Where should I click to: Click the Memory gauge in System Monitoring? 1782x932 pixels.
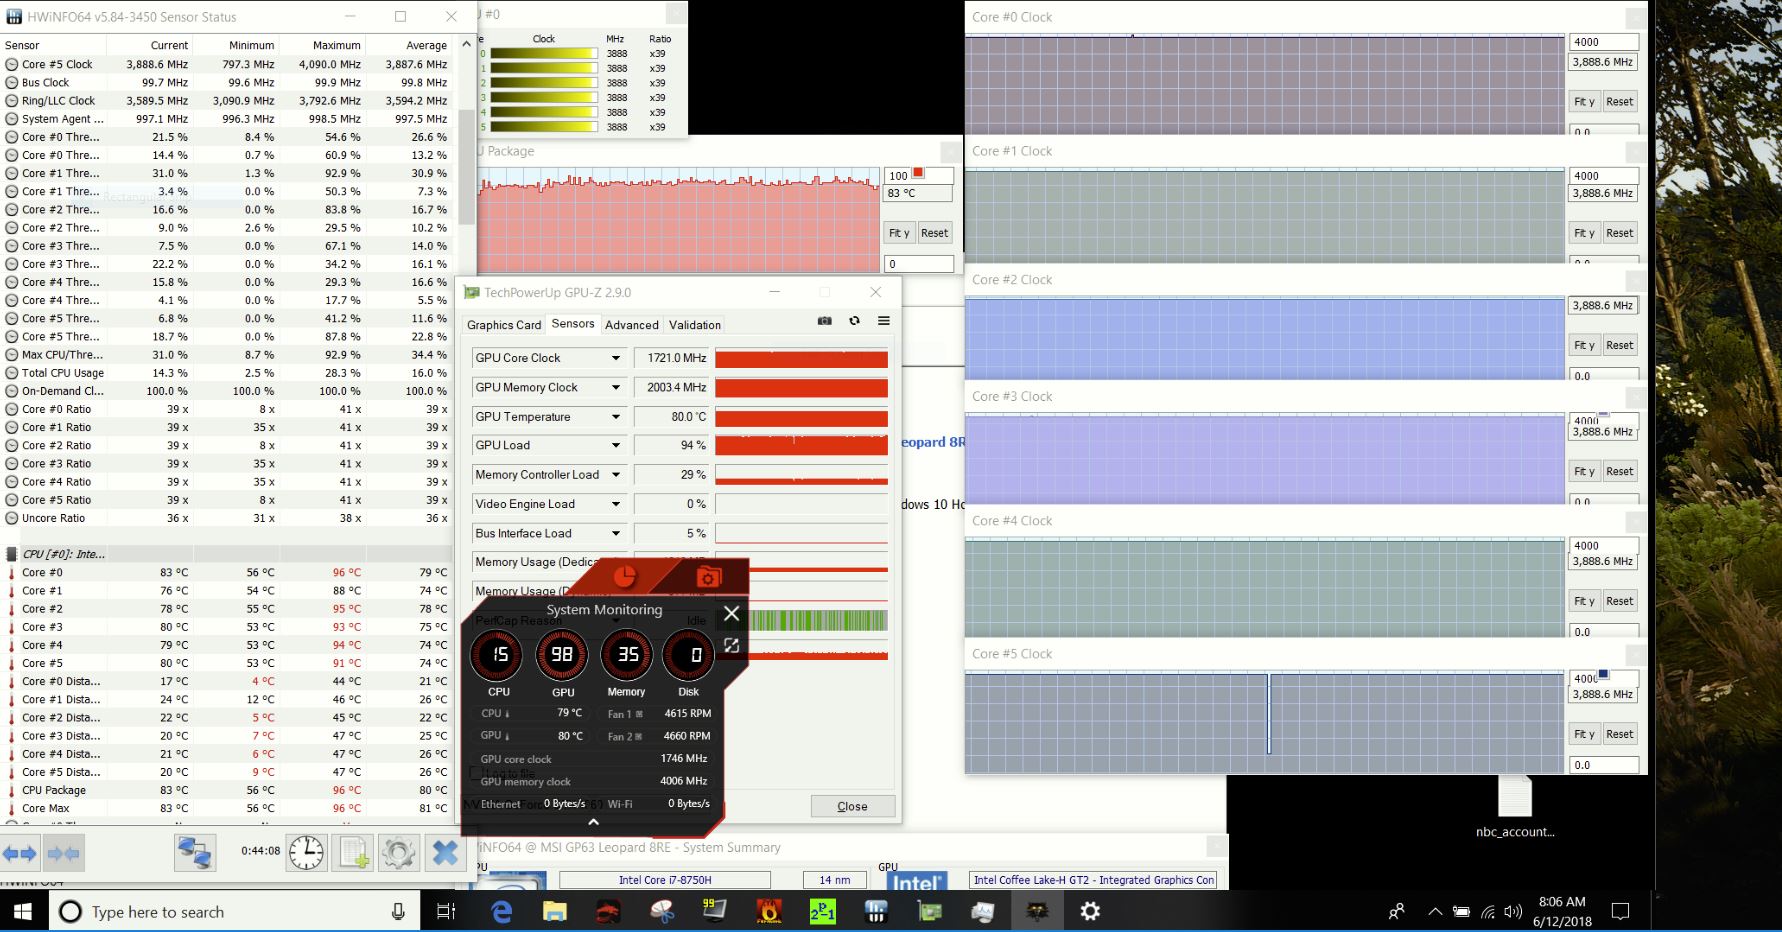pos(627,655)
